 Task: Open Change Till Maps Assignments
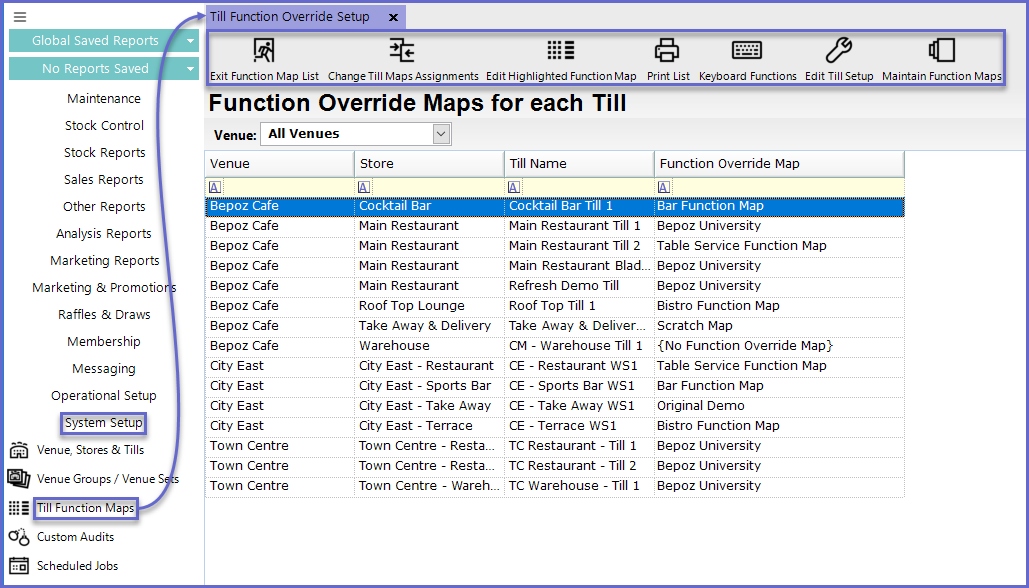coord(402,51)
